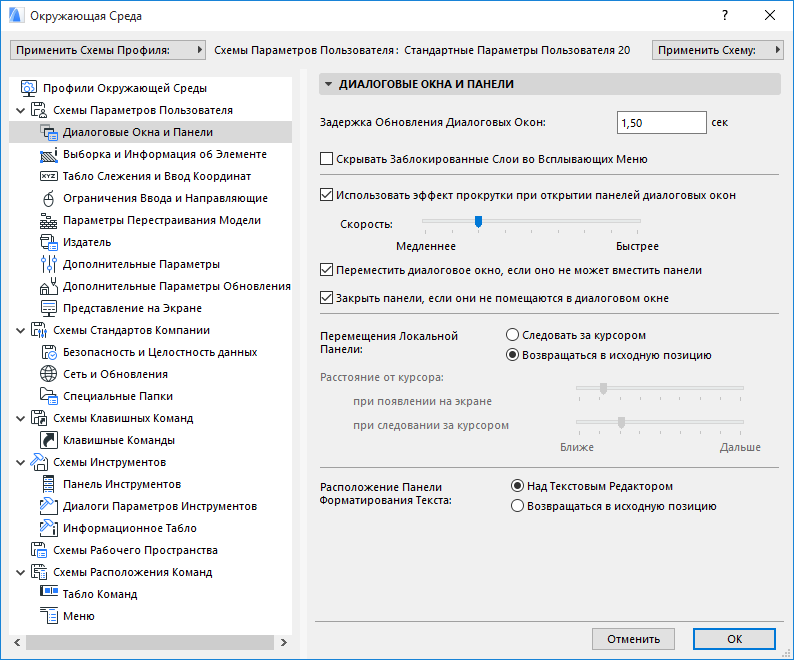This screenshot has width=794, height=660.
Task: Select Информационное Табло row label
Action: point(130,528)
